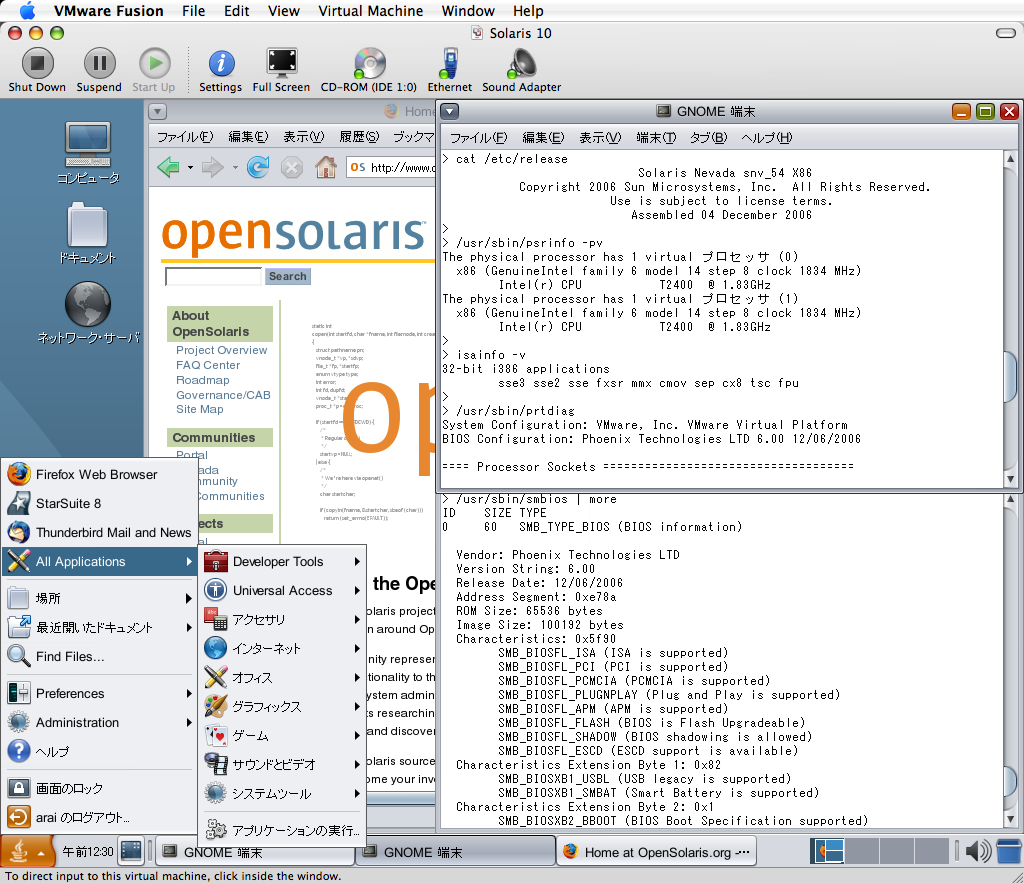Open terminal タブ(B) menu
The width and height of the screenshot is (1024, 884).
709,138
